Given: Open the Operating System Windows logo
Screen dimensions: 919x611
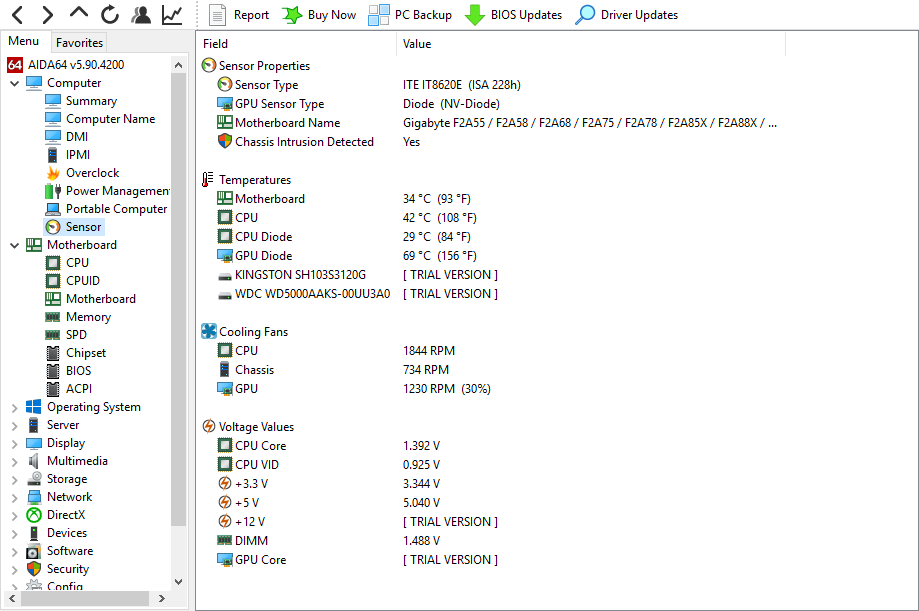Looking at the screenshot, I should click(x=33, y=407).
